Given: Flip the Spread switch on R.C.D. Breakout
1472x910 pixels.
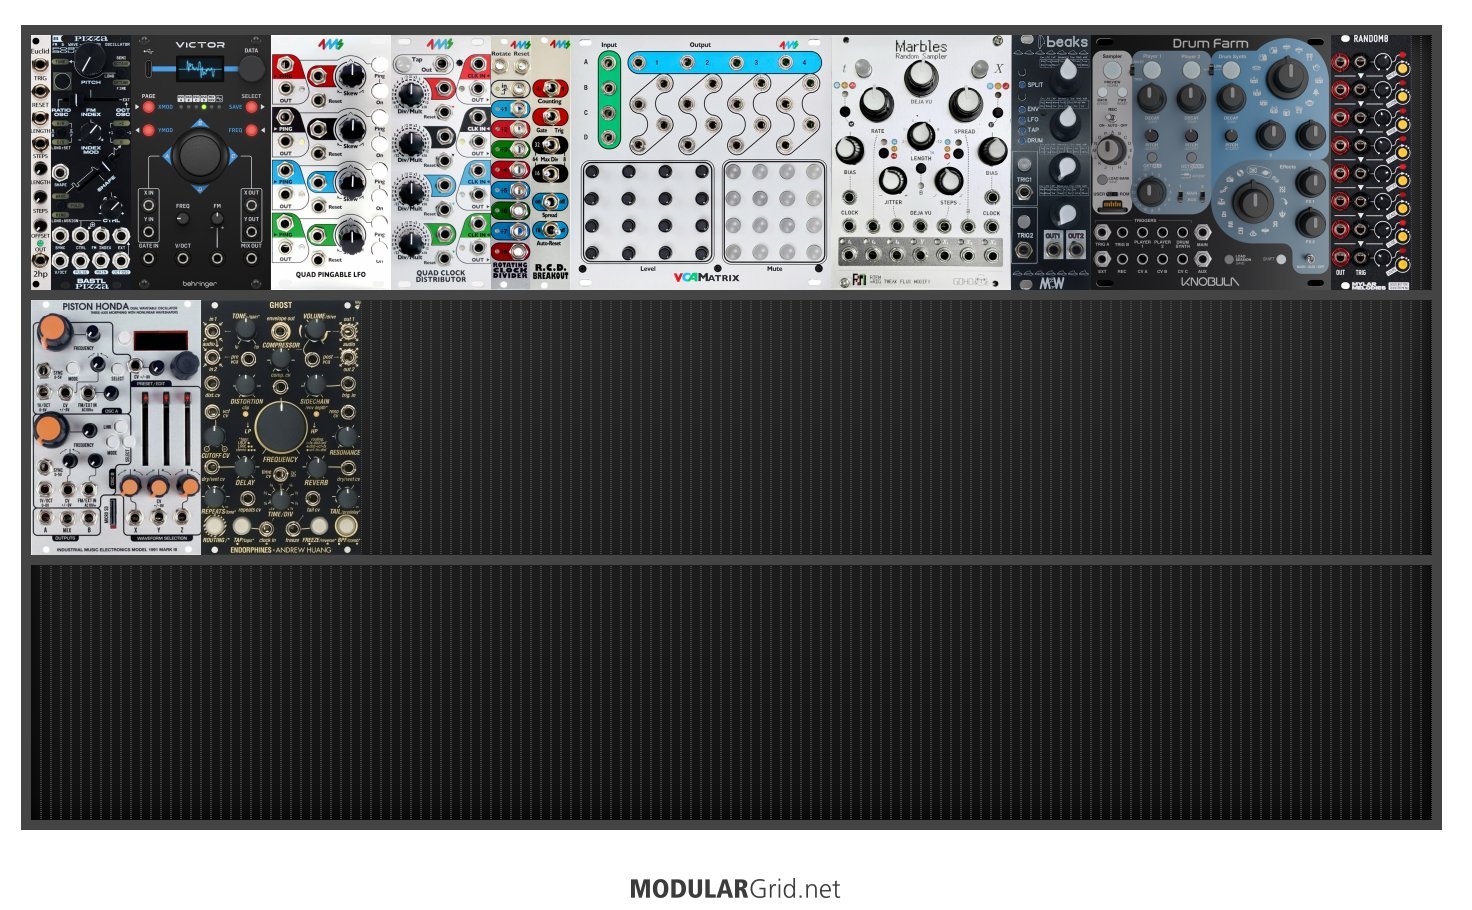Looking at the screenshot, I should (x=550, y=201).
